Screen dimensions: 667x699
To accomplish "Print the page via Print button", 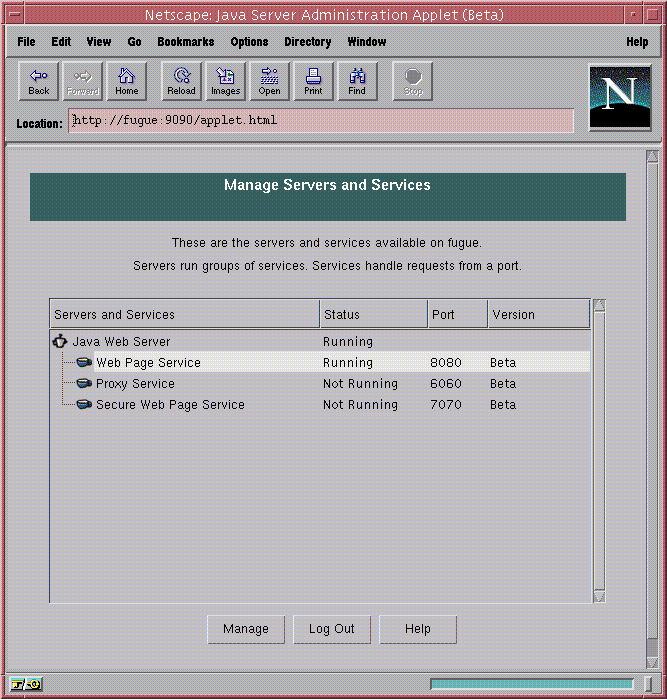I will [x=313, y=82].
